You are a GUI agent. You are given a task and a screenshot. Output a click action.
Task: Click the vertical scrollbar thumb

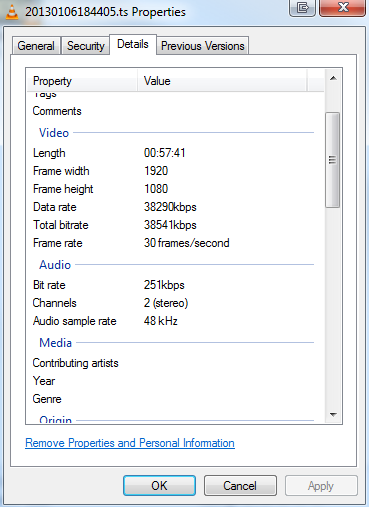click(332, 160)
